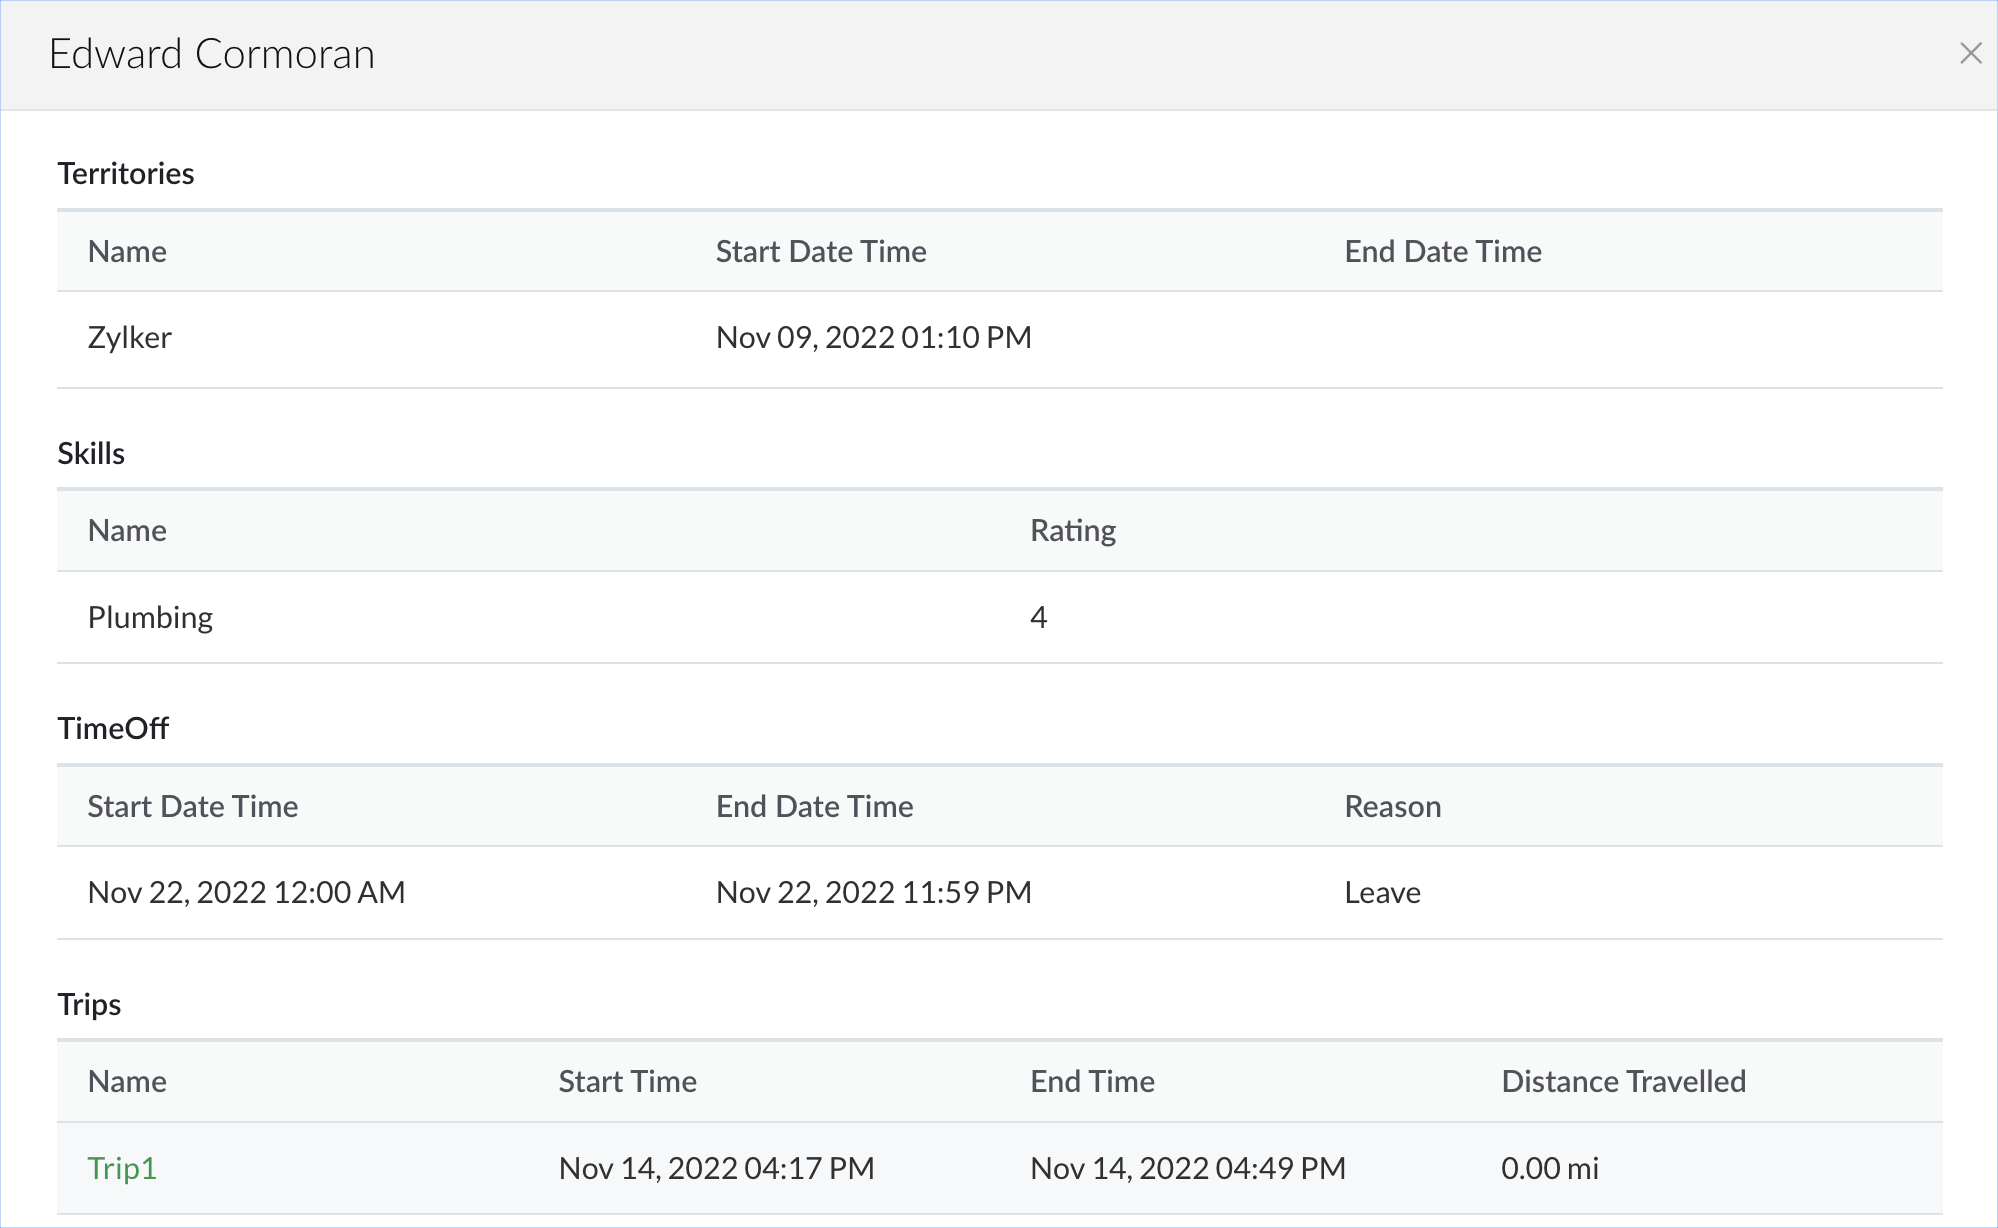Click the Leave reason cell

[x=1382, y=893]
